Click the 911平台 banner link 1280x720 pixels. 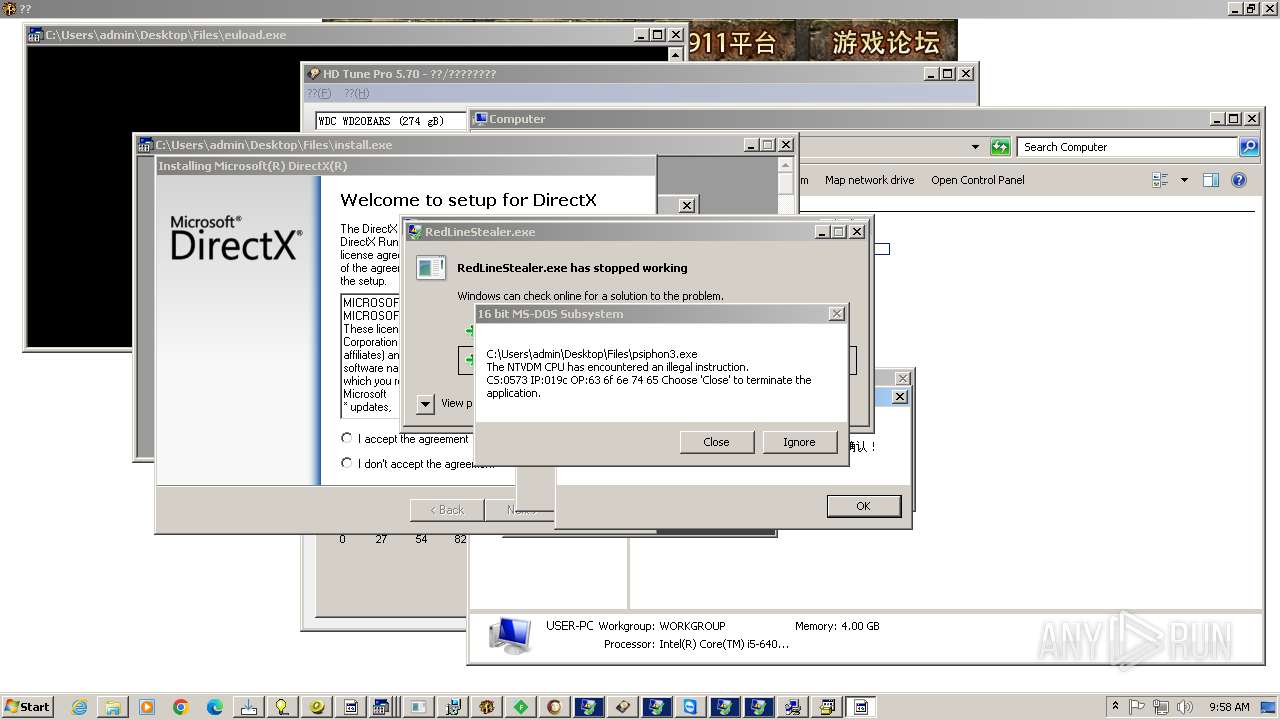(x=731, y=42)
